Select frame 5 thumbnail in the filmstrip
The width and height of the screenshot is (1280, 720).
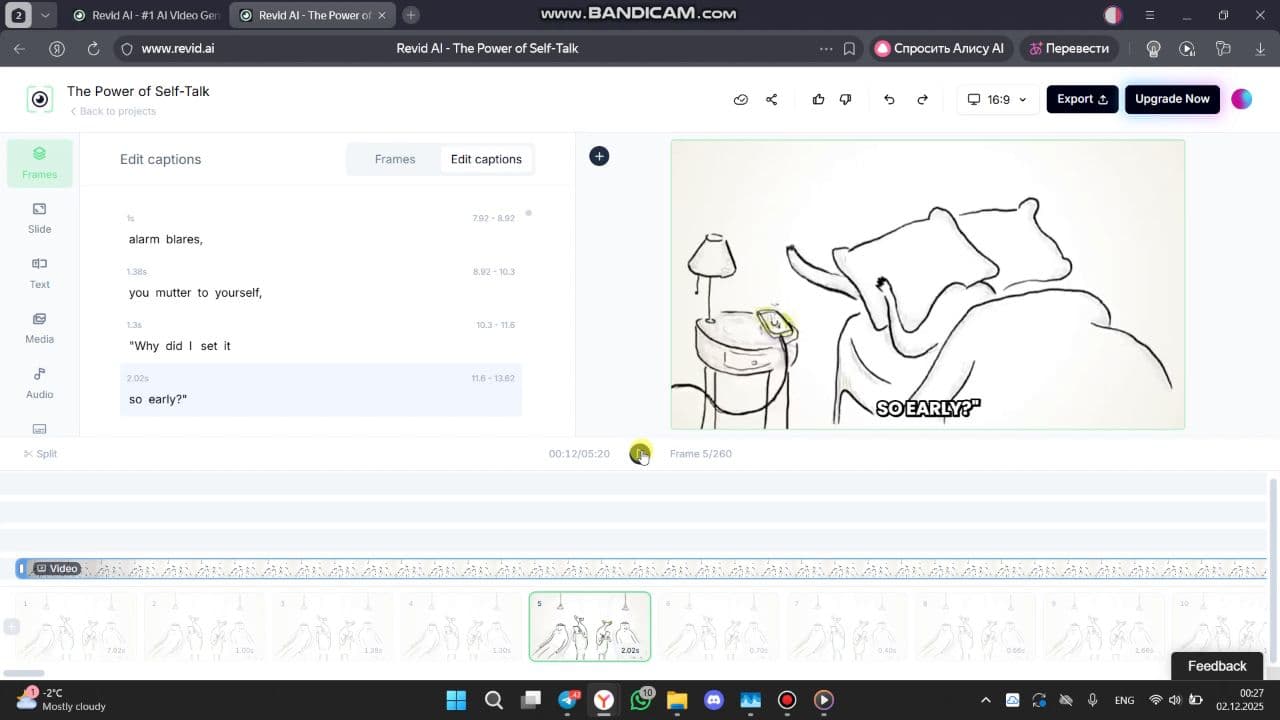(589, 625)
